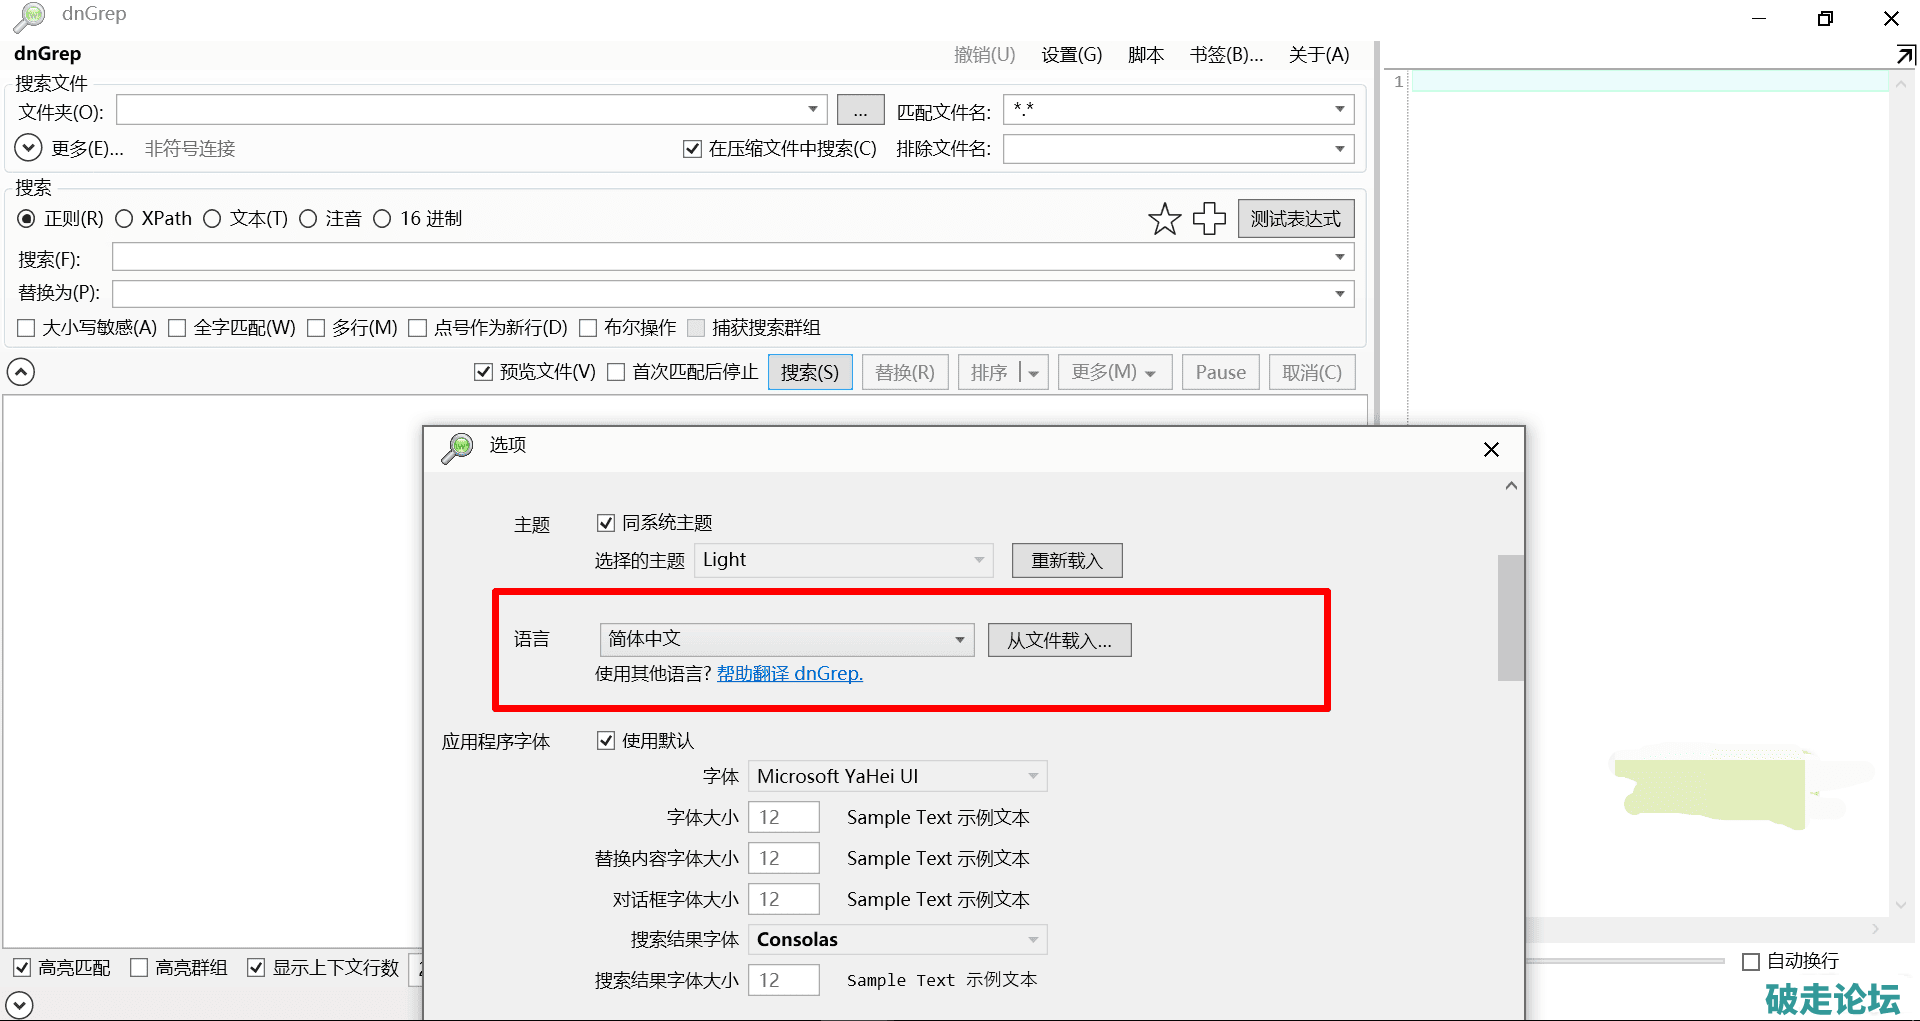Click the plus add-bookmark icon
Image resolution: width=1920 pixels, height=1021 pixels.
click(1209, 219)
